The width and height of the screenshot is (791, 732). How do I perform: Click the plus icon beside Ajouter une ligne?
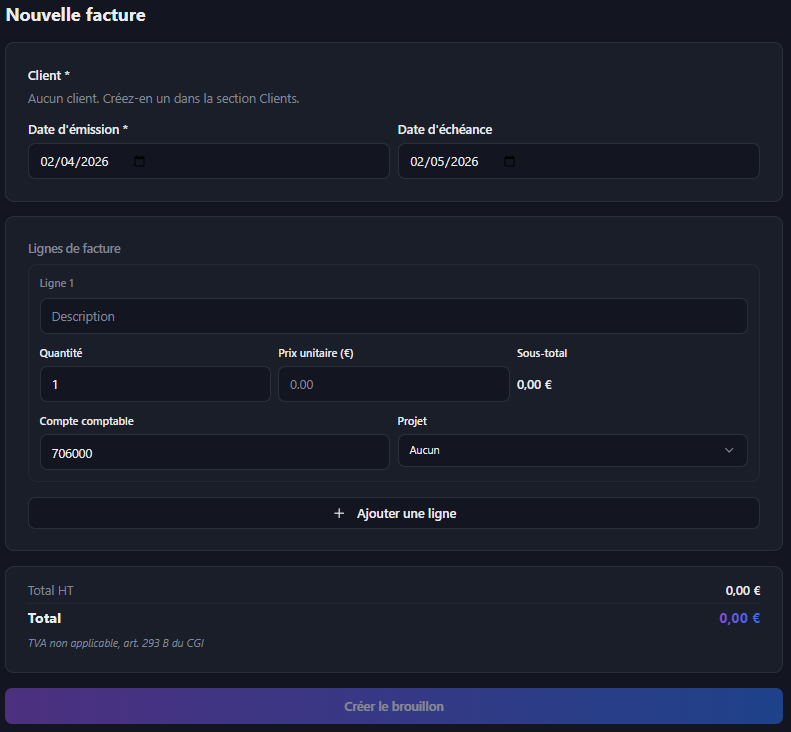(x=339, y=513)
